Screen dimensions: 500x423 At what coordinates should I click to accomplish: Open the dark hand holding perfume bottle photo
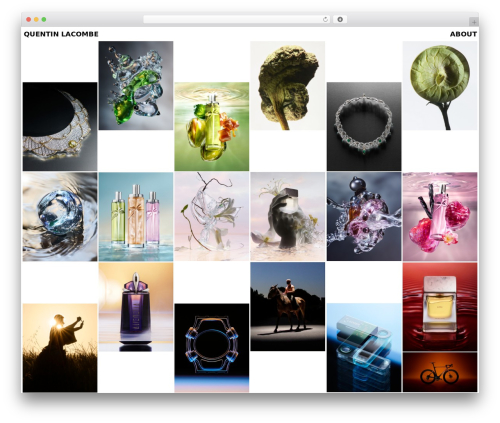click(288, 216)
